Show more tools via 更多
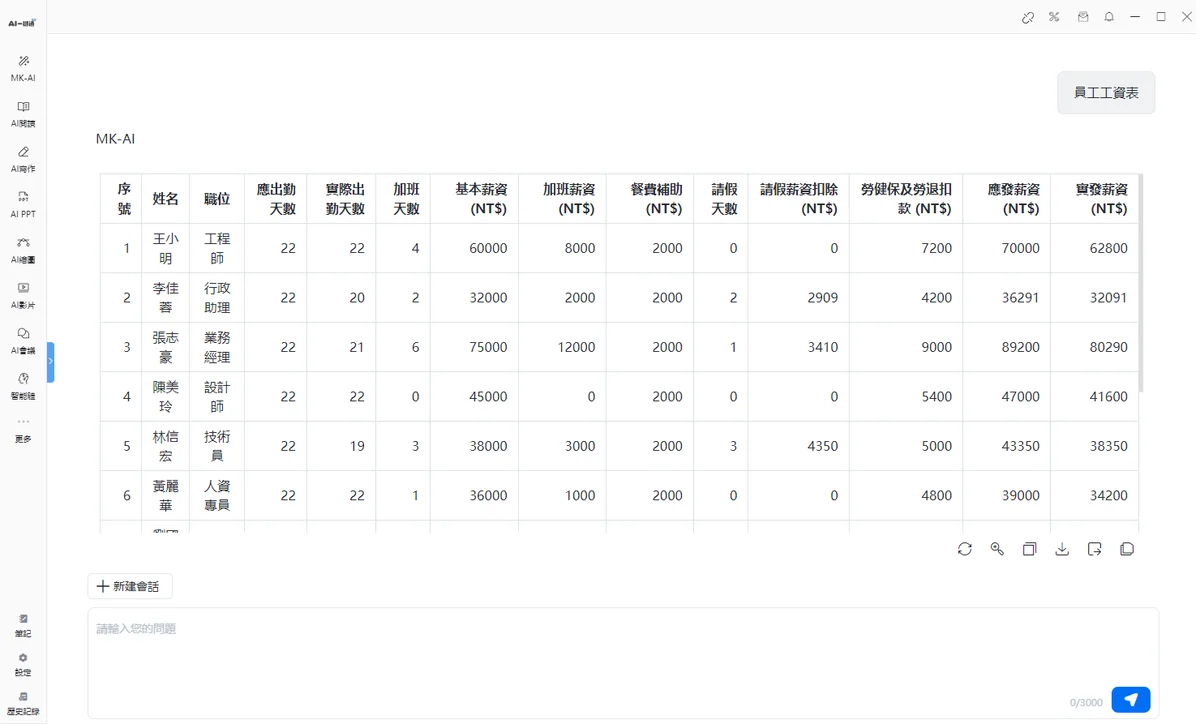 tap(23, 430)
